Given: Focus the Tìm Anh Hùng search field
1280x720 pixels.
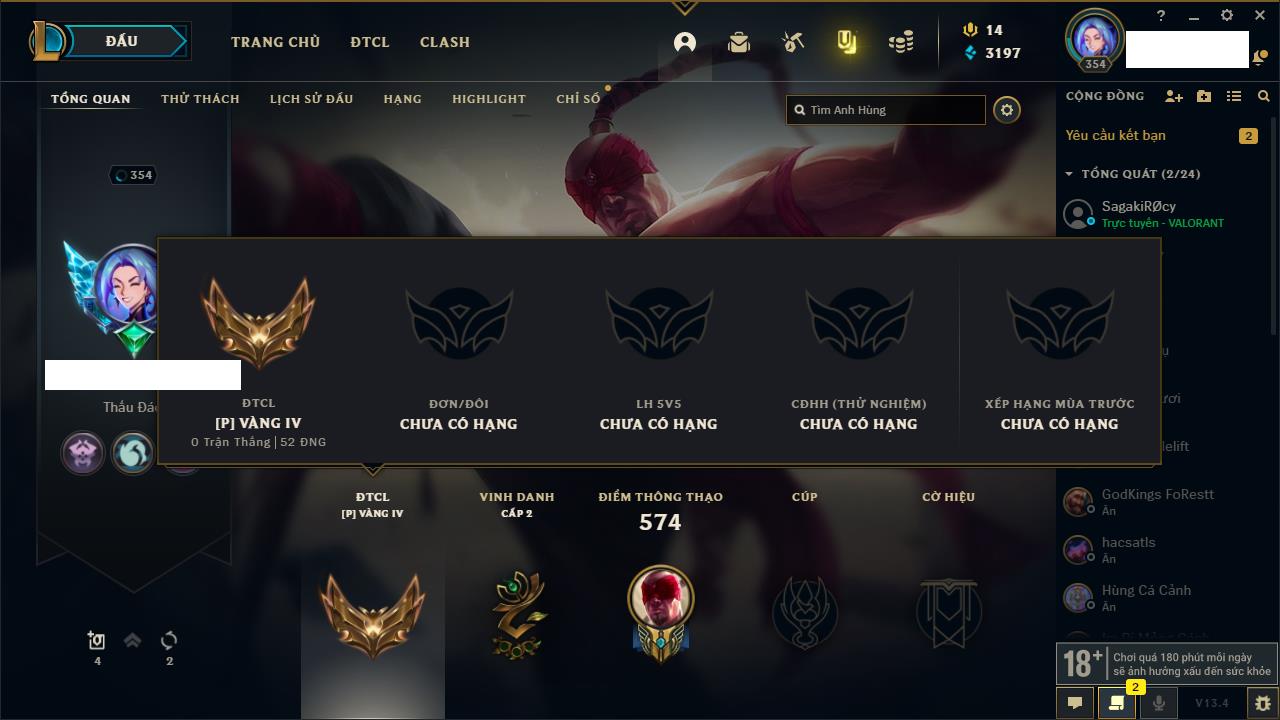Looking at the screenshot, I should tap(886, 110).
